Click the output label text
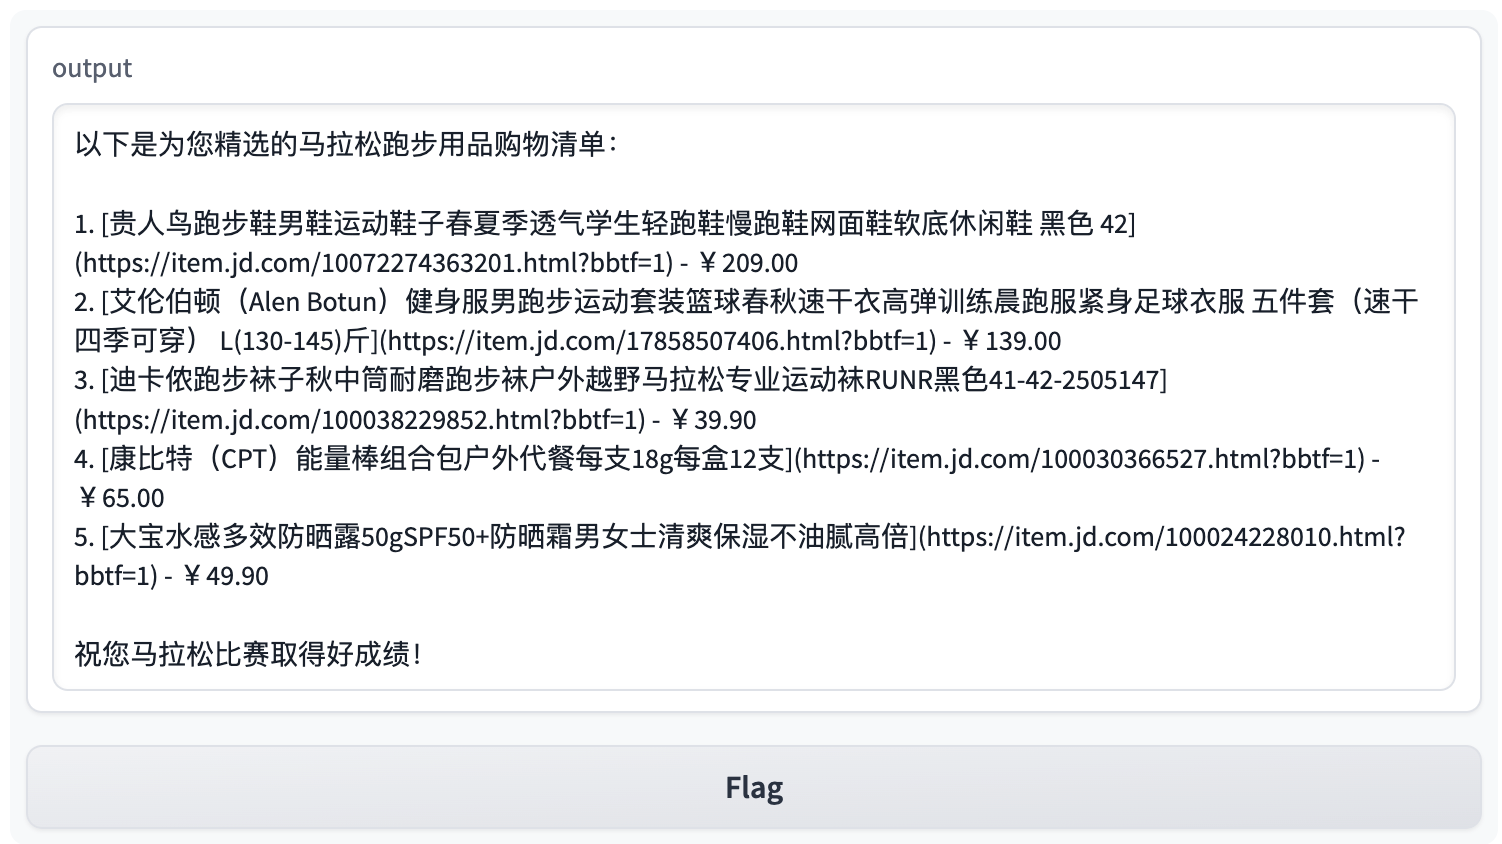The image size is (1502, 844). click(x=92, y=68)
